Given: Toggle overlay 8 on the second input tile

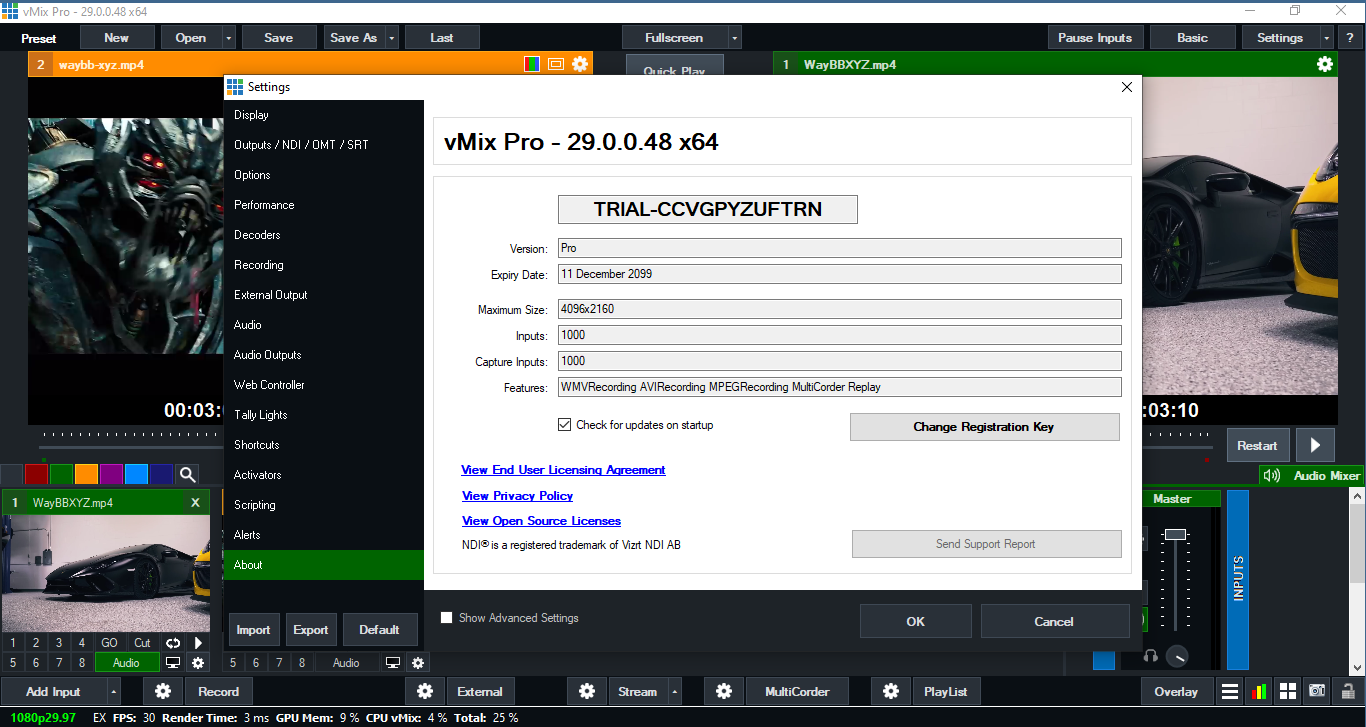Looking at the screenshot, I should click(x=301, y=662).
